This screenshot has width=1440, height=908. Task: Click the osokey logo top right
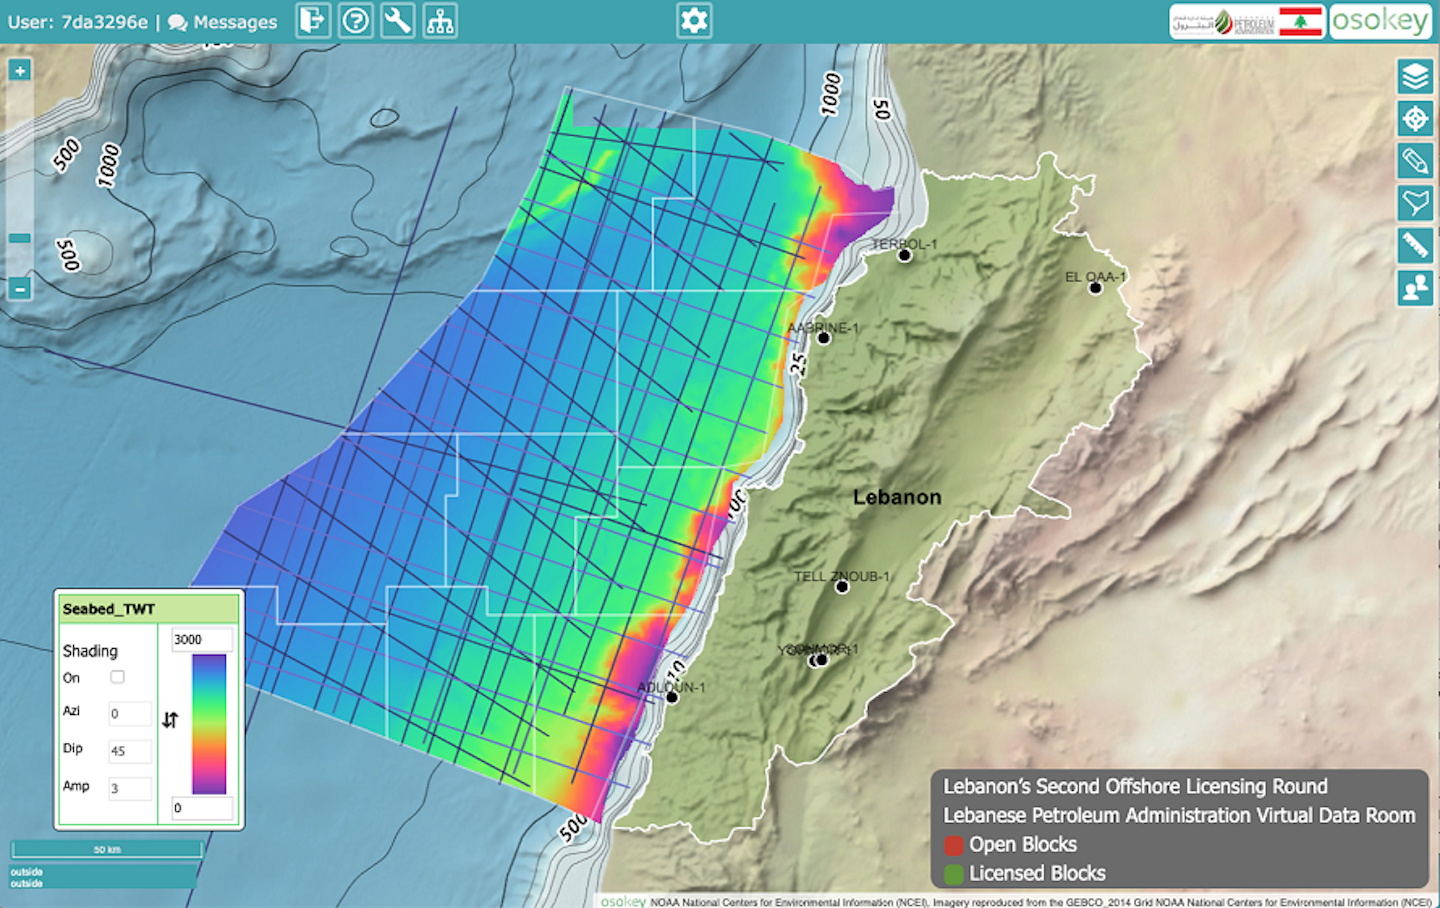pyautogui.click(x=1380, y=19)
